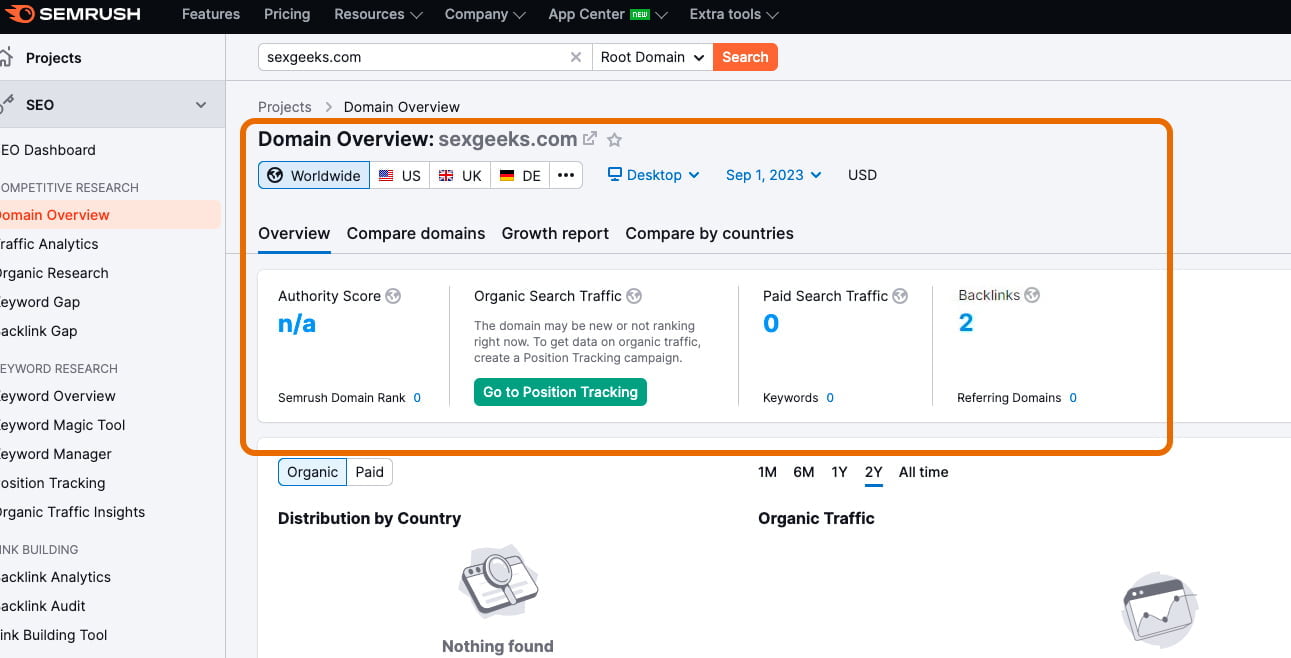1291x658 pixels.
Task: Open Resources menu dropdown
Action: pos(378,14)
